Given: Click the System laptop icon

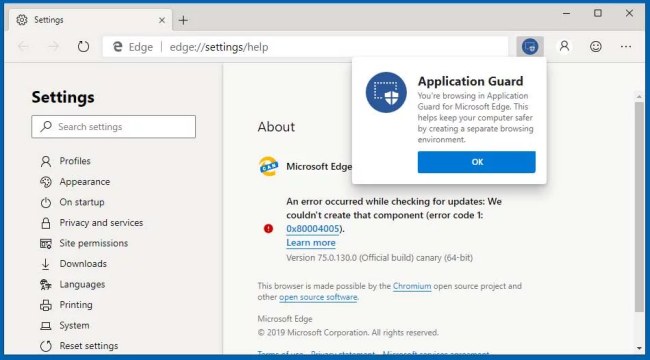Looking at the screenshot, I should coord(46,326).
